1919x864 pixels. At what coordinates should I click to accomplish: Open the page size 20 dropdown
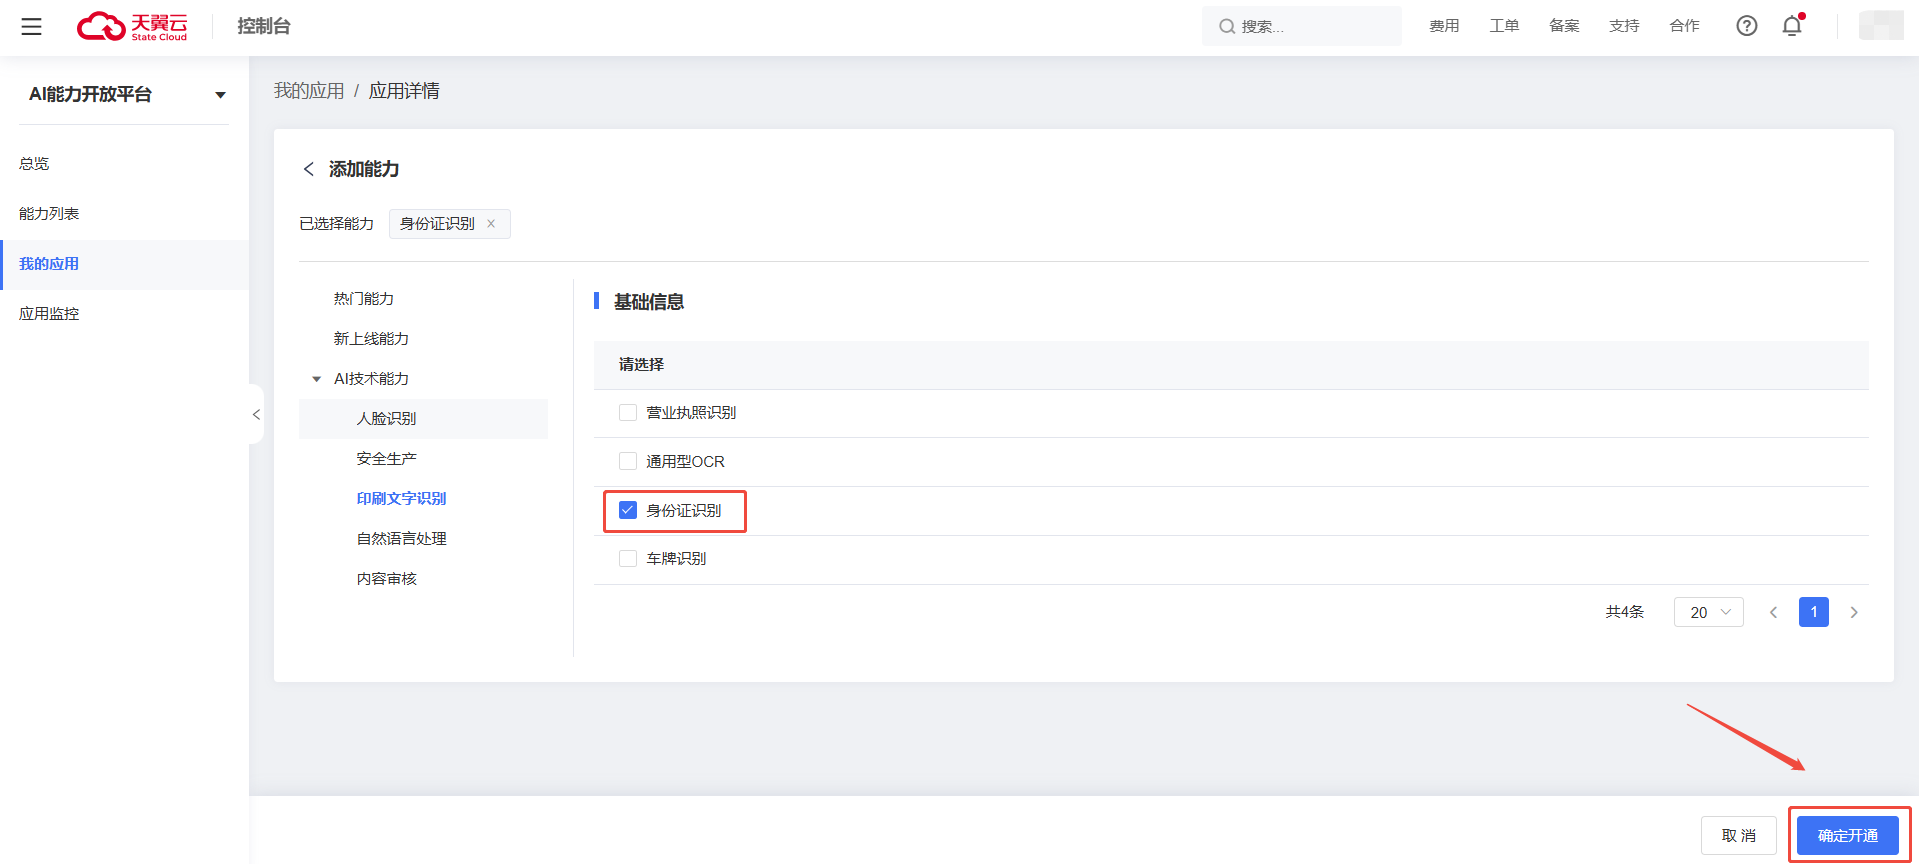(1709, 612)
